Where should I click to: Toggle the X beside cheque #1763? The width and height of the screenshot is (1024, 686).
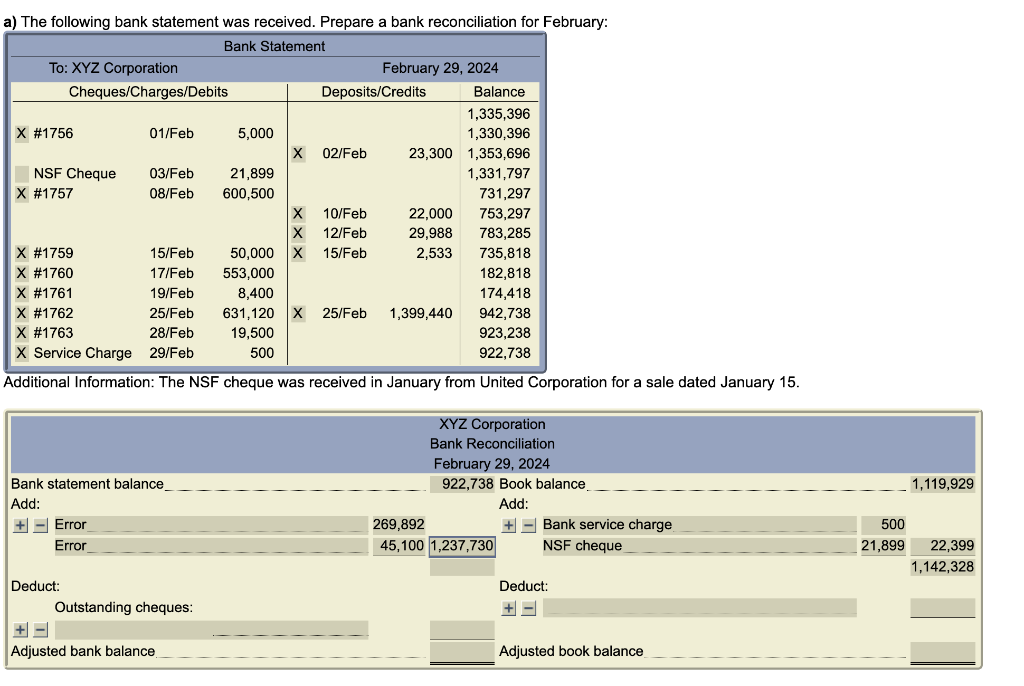[21, 333]
